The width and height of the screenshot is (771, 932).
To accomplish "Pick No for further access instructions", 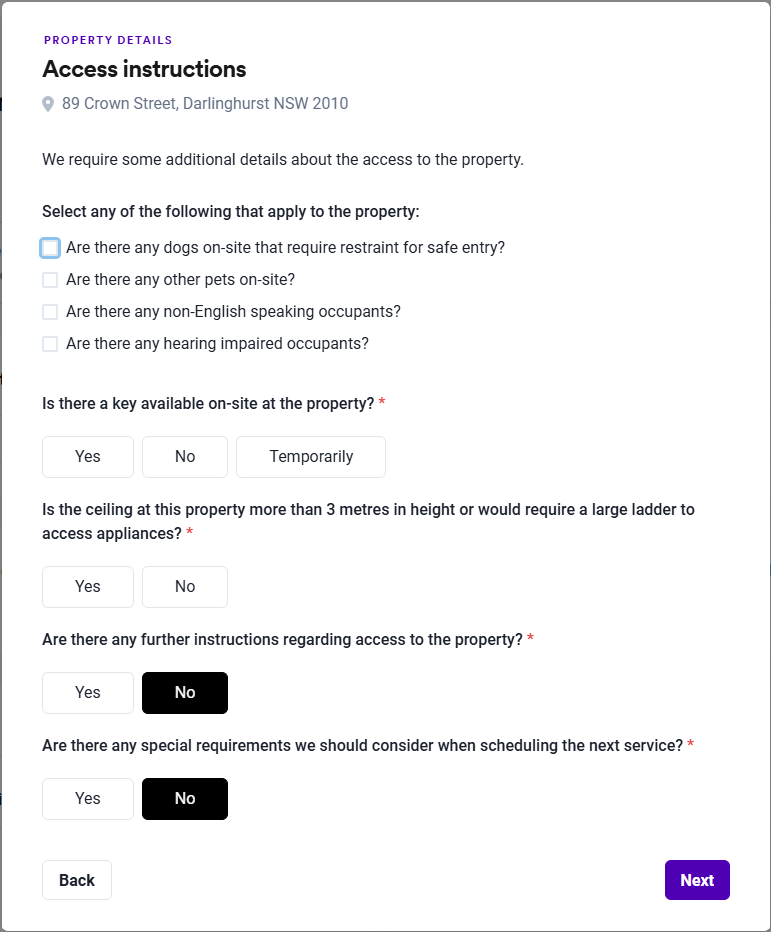I will tap(185, 693).
